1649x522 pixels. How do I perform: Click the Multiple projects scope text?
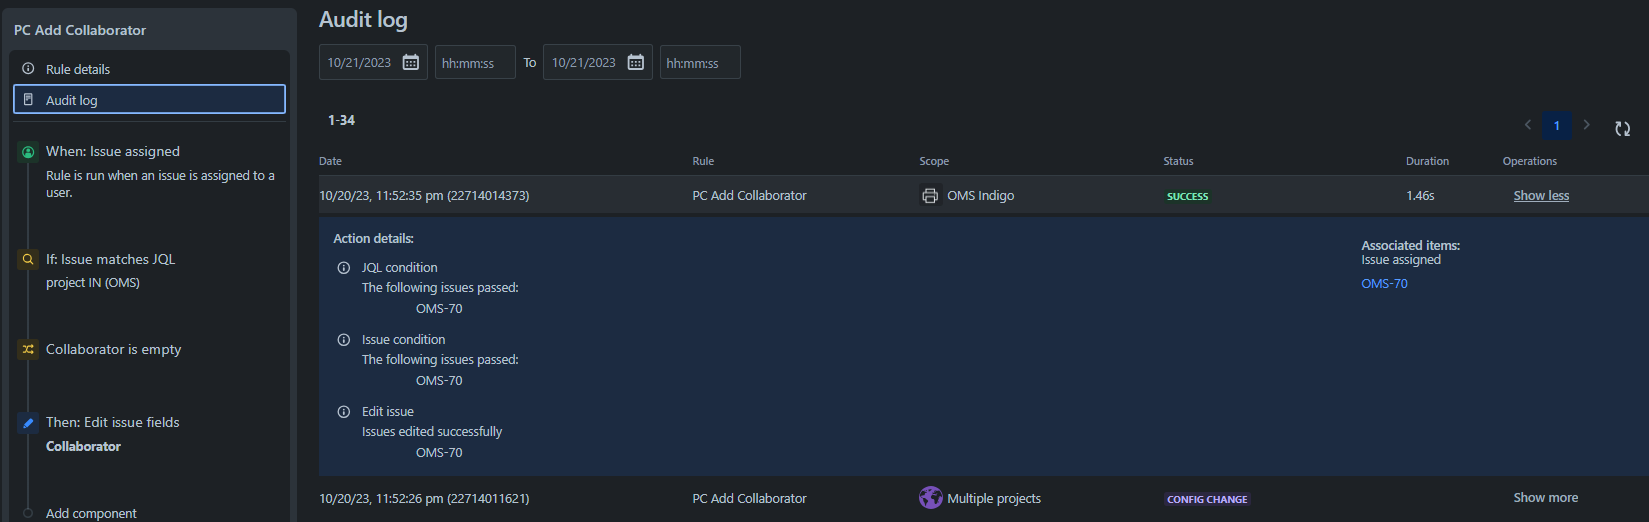pos(994,499)
